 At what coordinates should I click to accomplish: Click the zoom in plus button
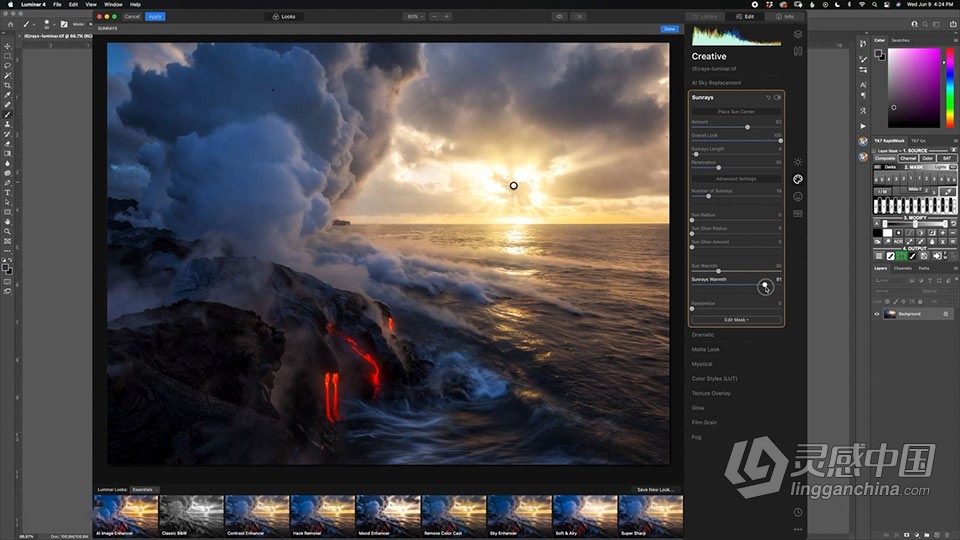tap(447, 17)
